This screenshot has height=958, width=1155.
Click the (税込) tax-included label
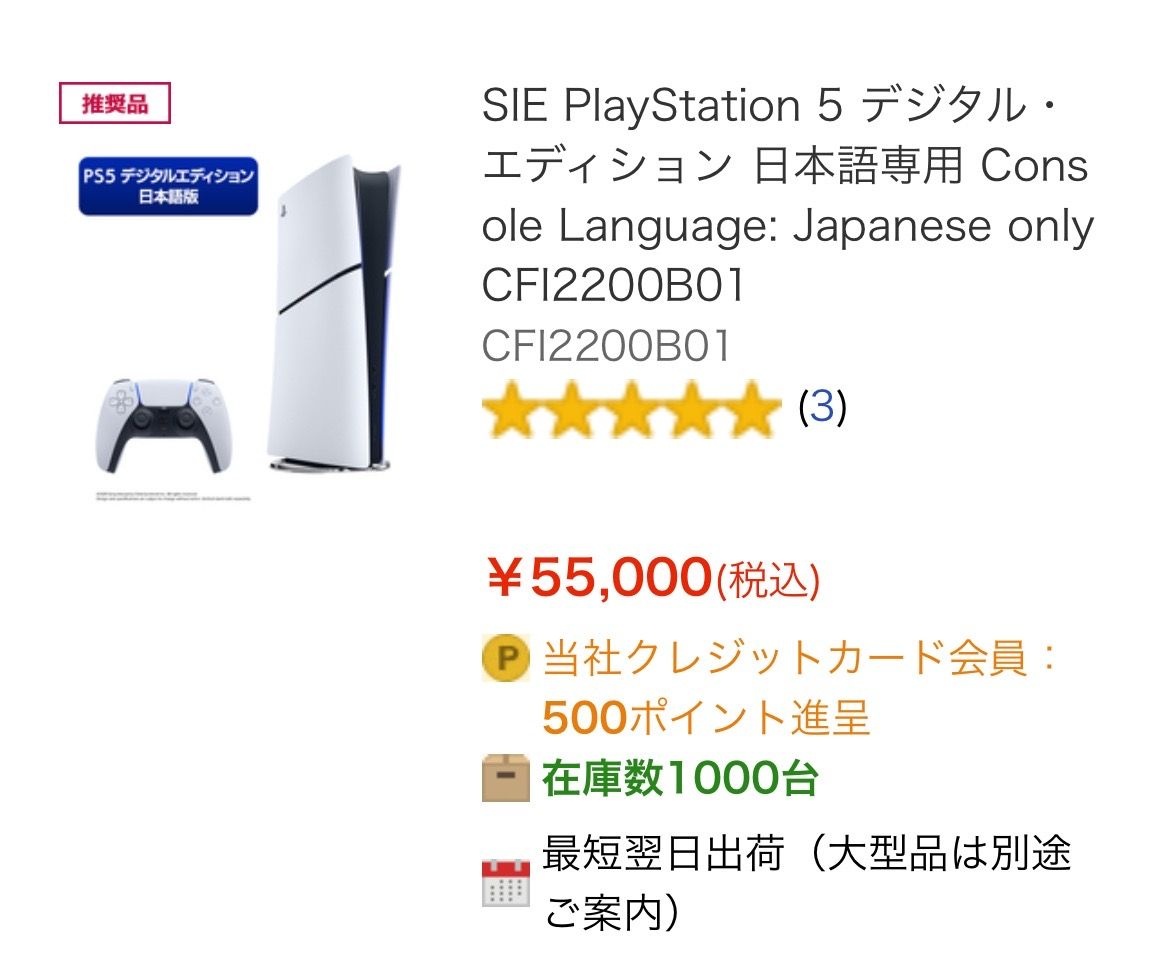click(768, 581)
